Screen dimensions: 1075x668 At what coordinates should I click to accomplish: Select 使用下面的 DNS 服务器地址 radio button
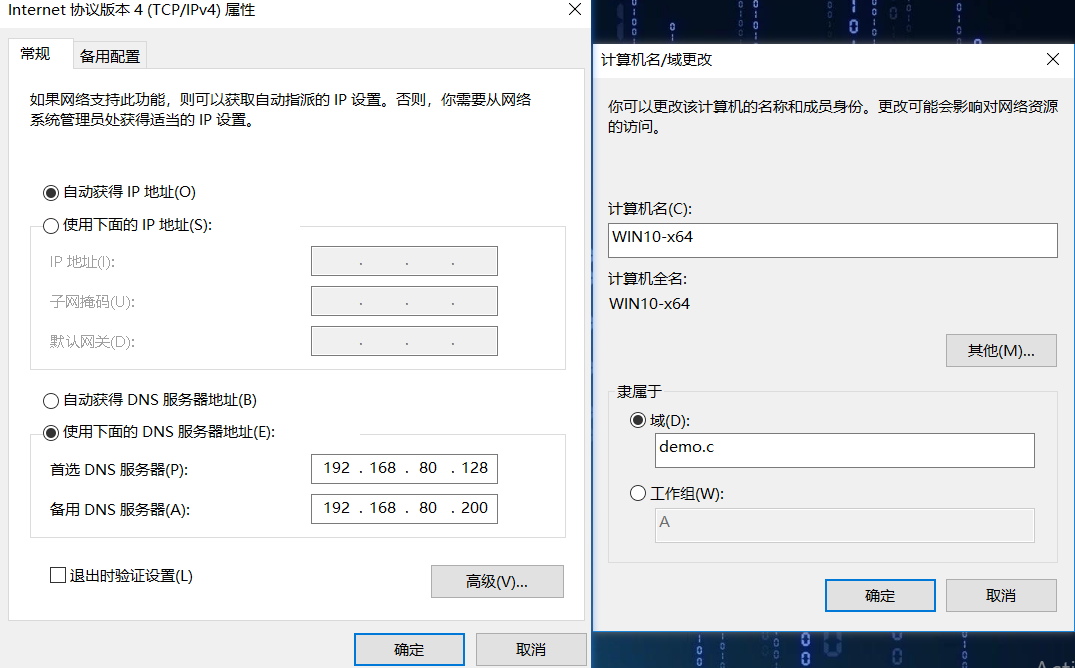[x=51, y=433]
